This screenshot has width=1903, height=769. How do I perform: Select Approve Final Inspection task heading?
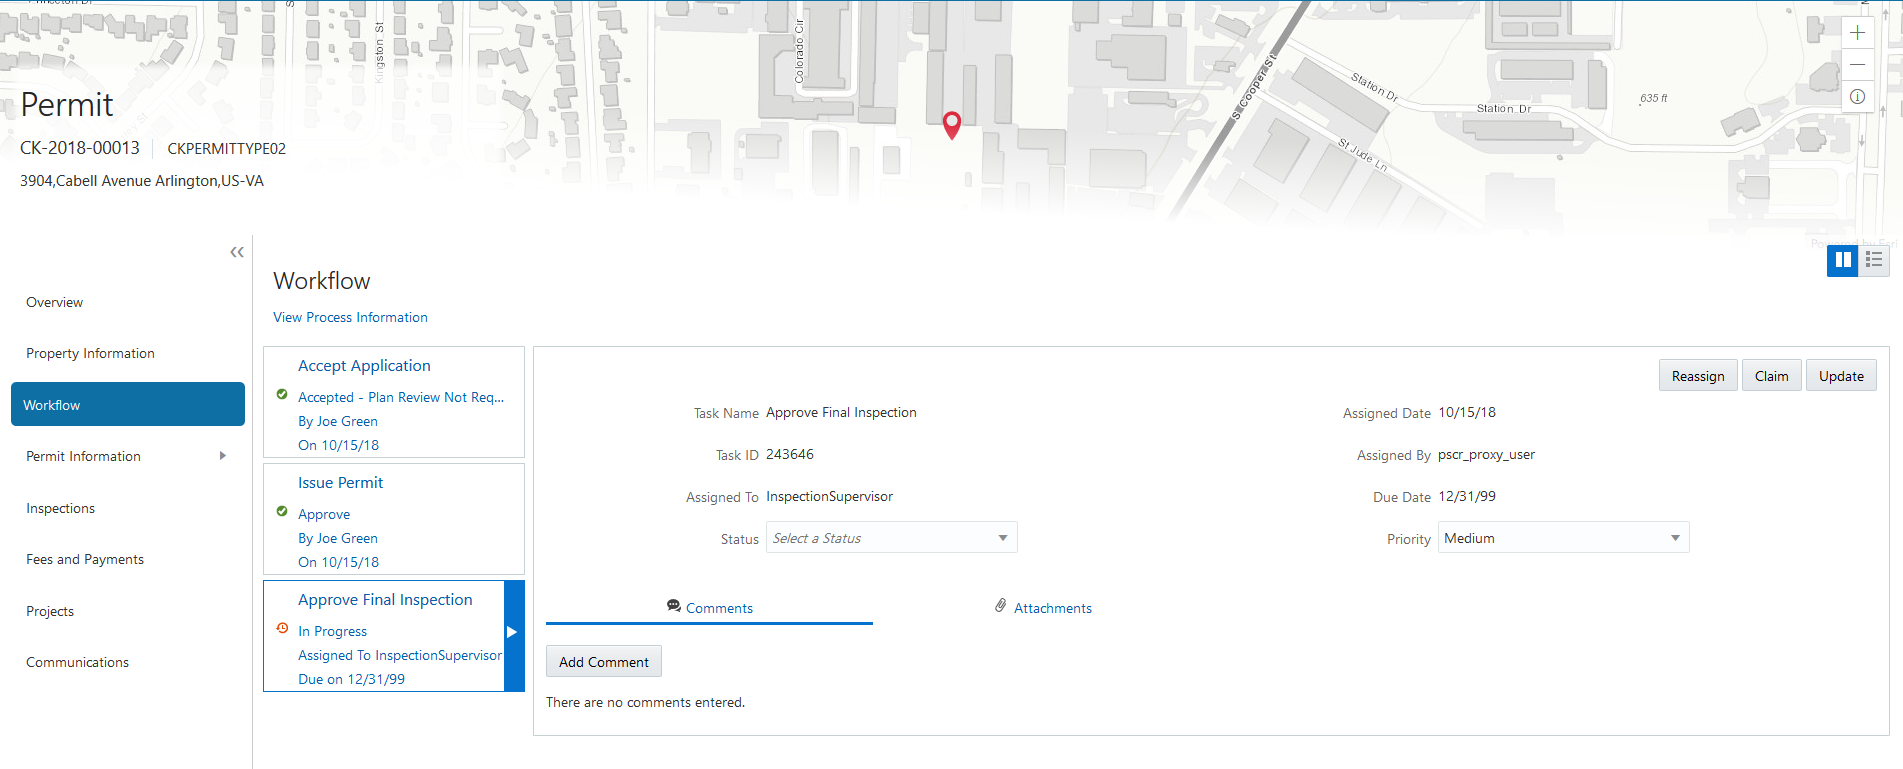point(385,599)
